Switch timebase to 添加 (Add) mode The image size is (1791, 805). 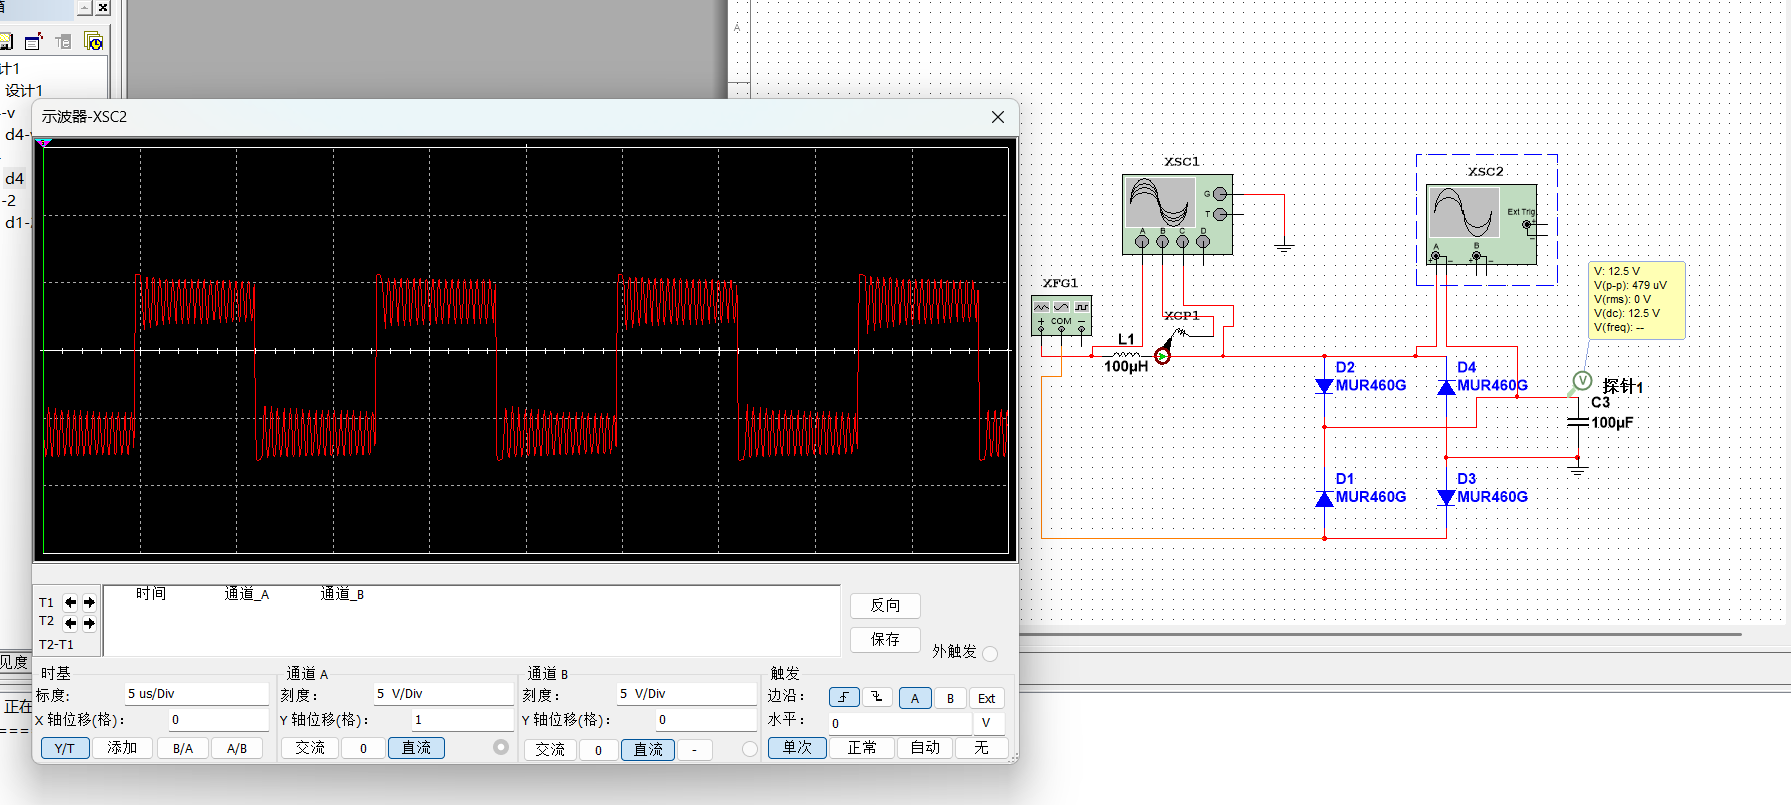pyautogui.click(x=122, y=748)
